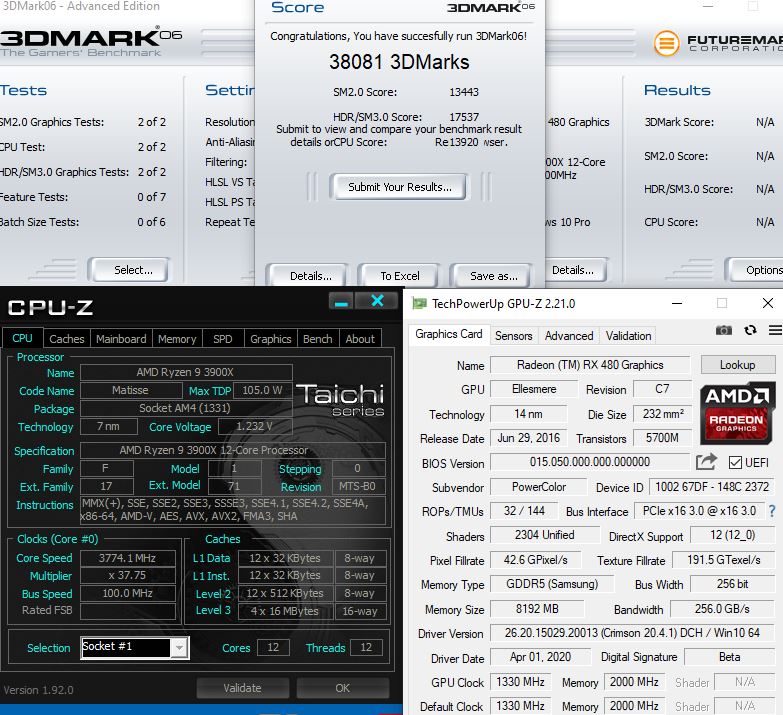Click the GPU-Z title bar app icon
This screenshot has width=783, height=715.
click(419, 304)
